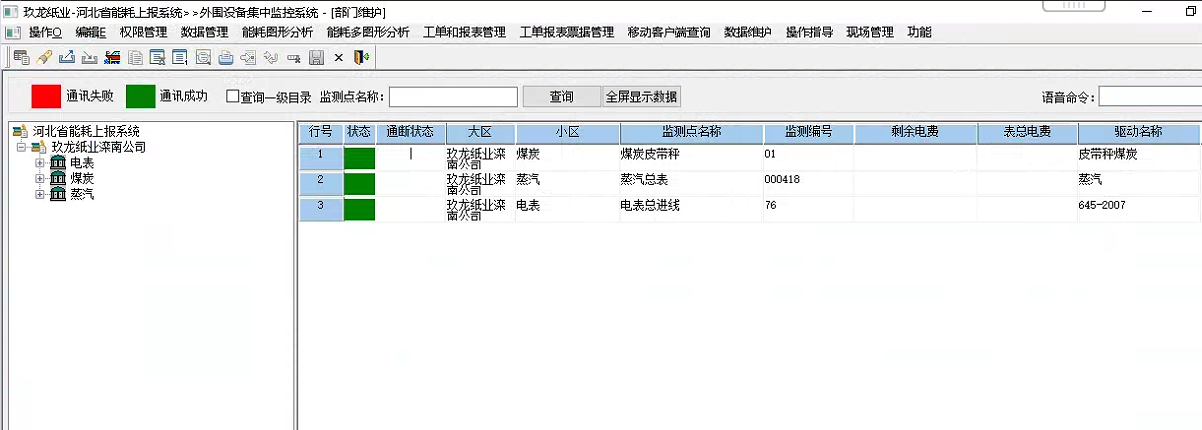
Task: Click the 监测点名称 input field
Action: pyautogui.click(x=453, y=97)
